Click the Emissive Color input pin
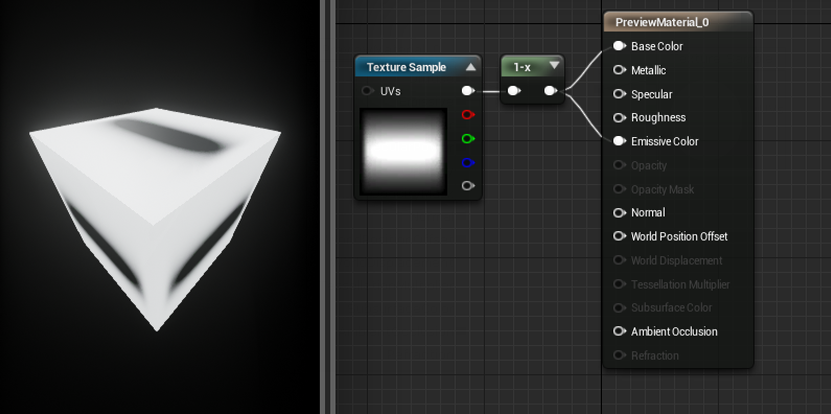 [620, 142]
